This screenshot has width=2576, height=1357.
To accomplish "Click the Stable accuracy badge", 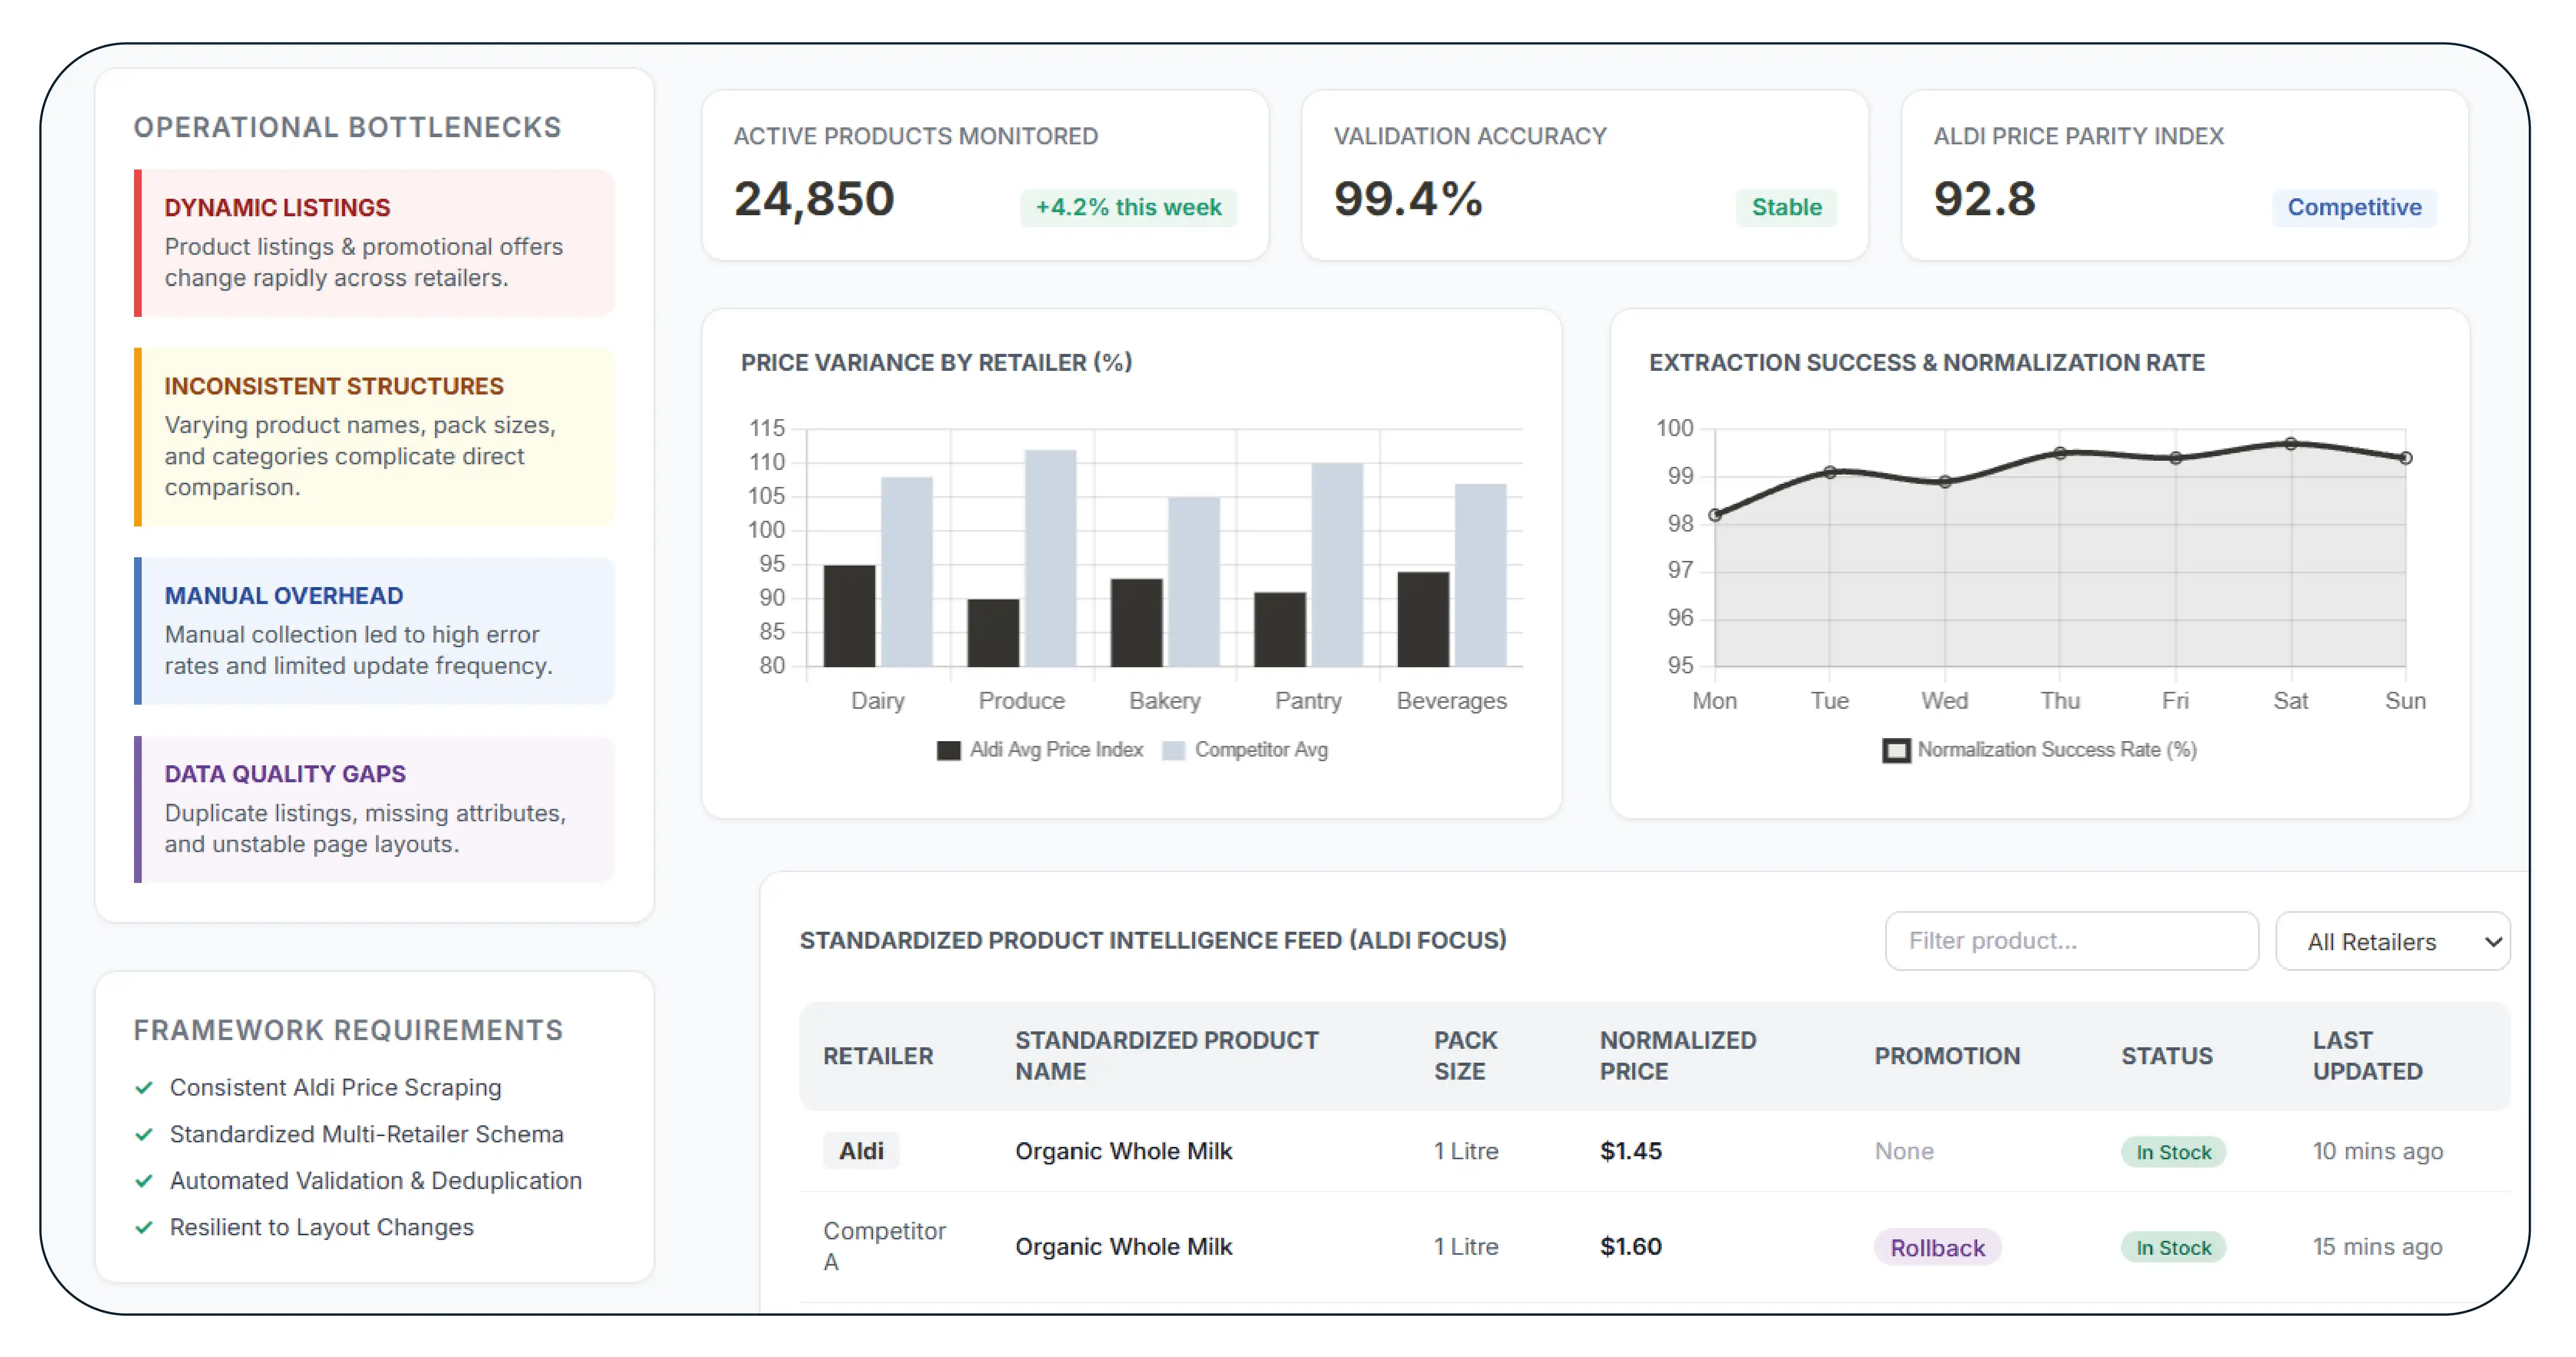I will click(x=1786, y=207).
